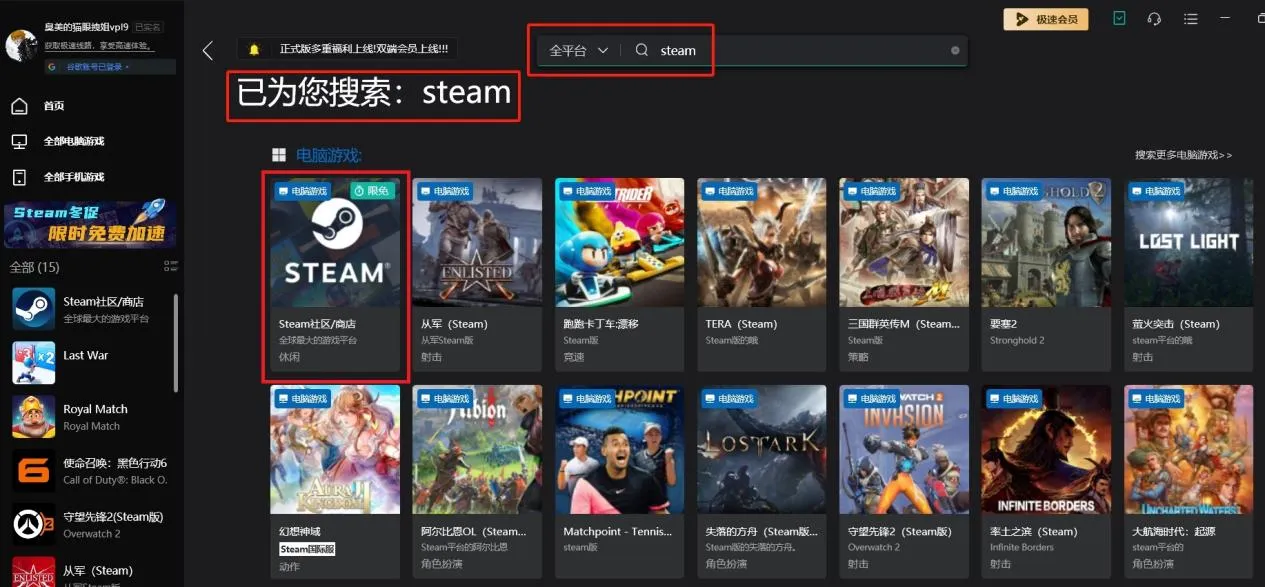1265x587 pixels.
Task: Click 搜索更多电脑游戏>> link
Action: coord(1183,155)
